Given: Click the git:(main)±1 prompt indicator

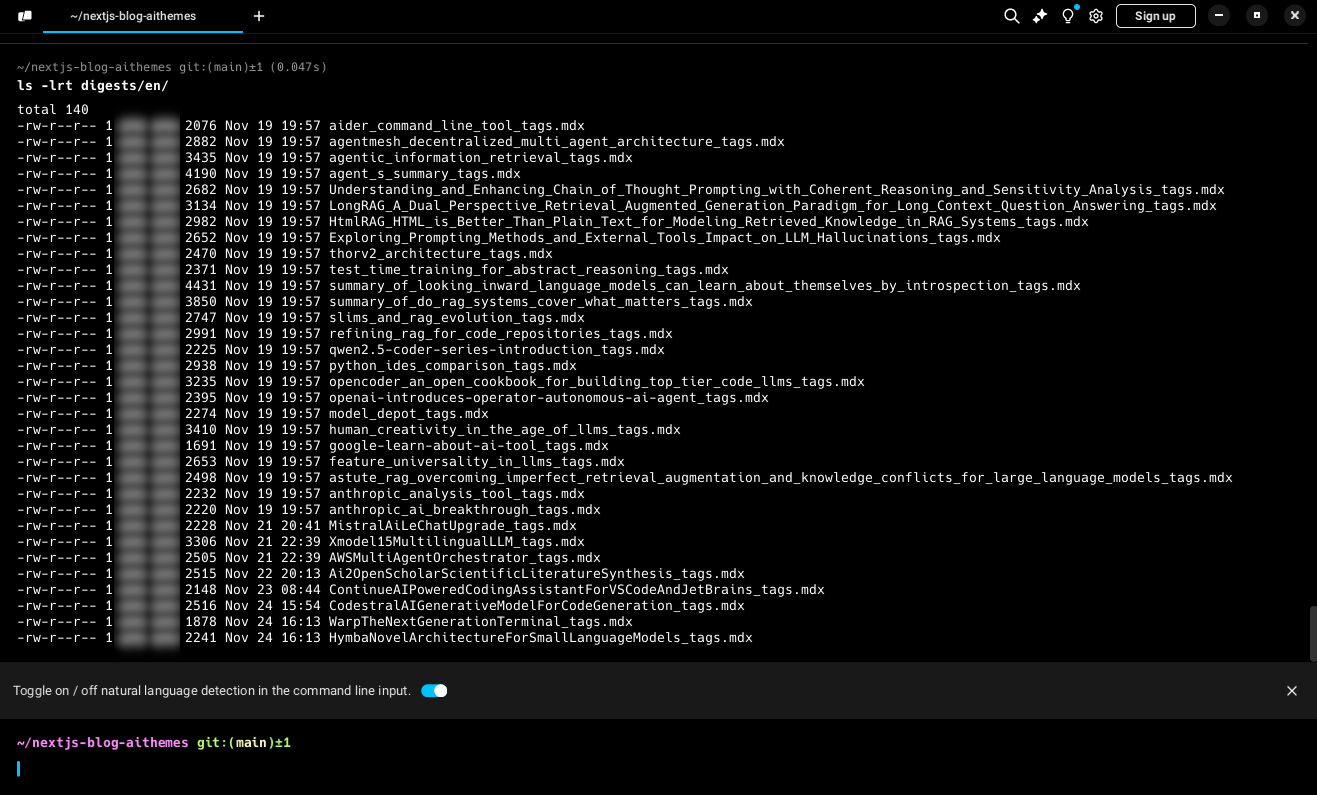Looking at the screenshot, I should [244, 743].
